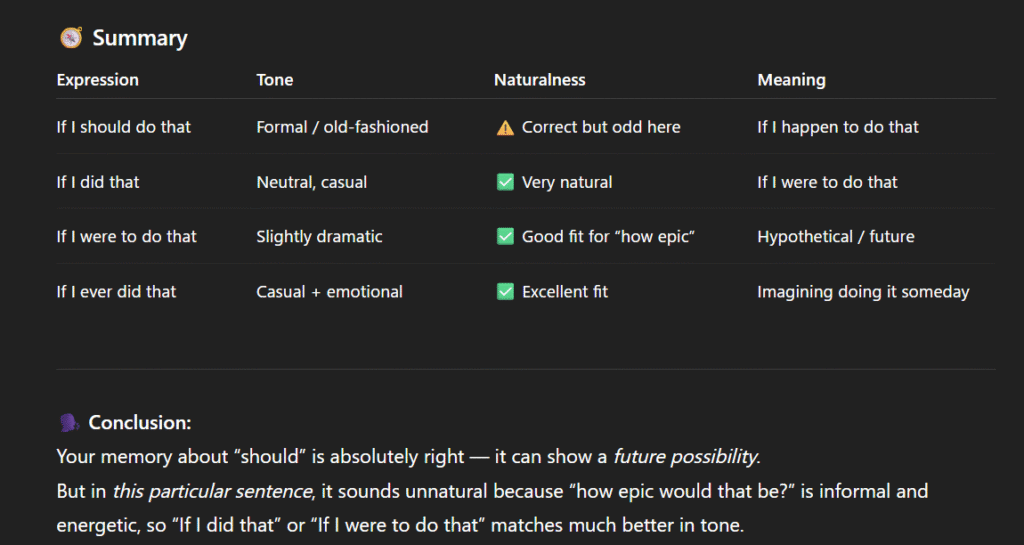Click the 'Slightly dramatic' tone cell
This screenshot has width=1024, height=545.
pos(319,237)
